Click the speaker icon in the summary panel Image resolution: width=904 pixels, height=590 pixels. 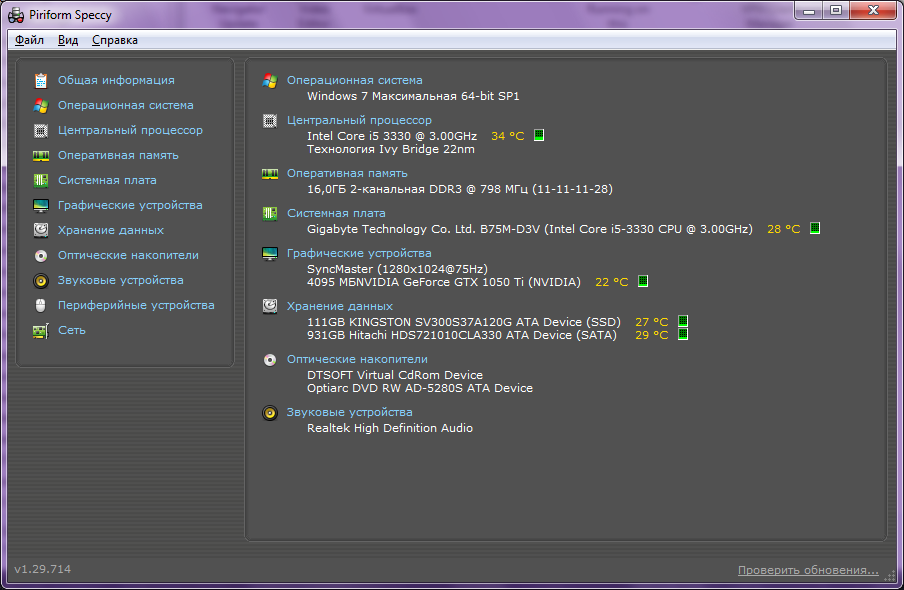(270, 413)
